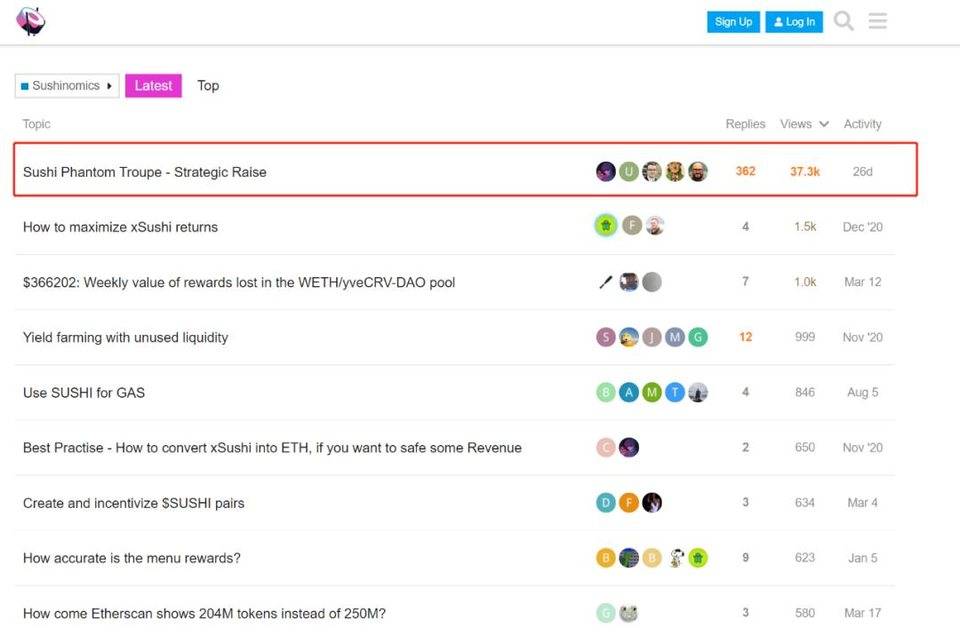Image resolution: width=960 pixels, height=636 pixels.
Task: Click F avatar in xSushi returns row
Action: click(632, 226)
